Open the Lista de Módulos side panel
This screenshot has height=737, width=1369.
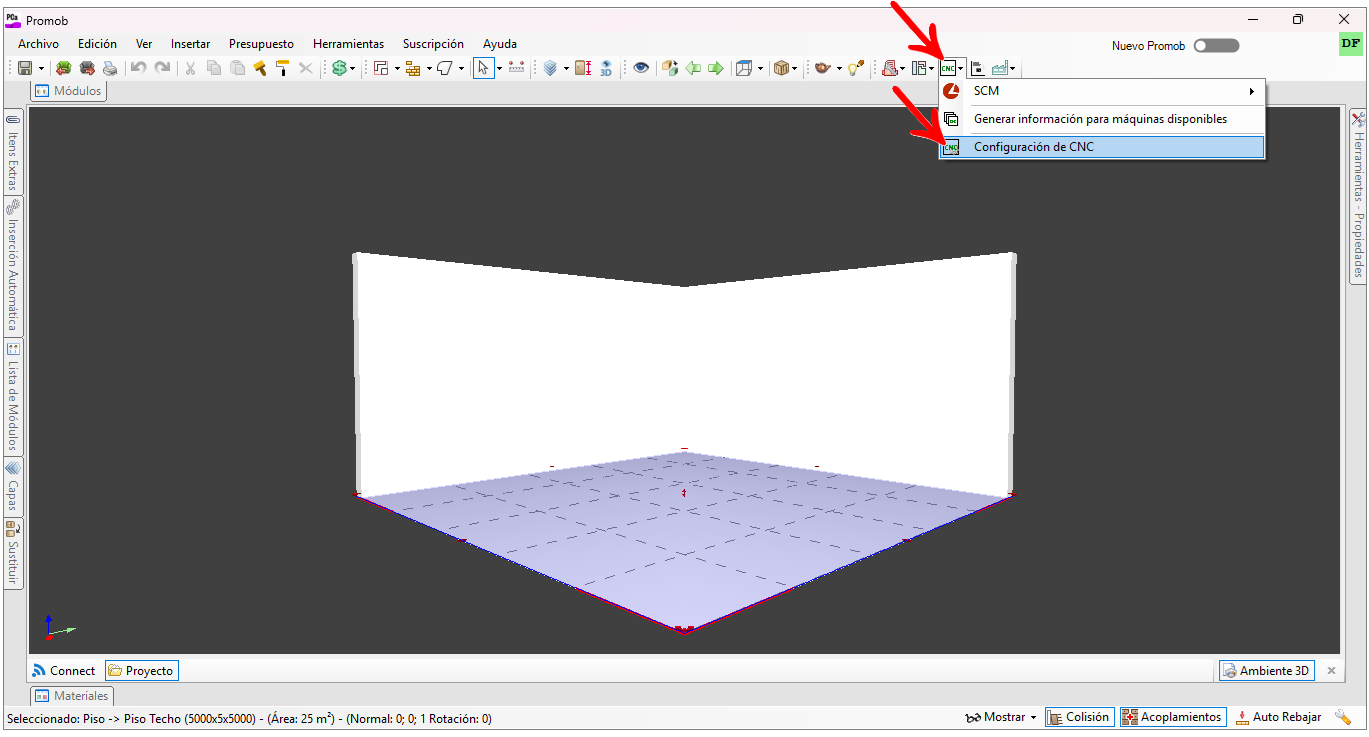click(x=13, y=398)
